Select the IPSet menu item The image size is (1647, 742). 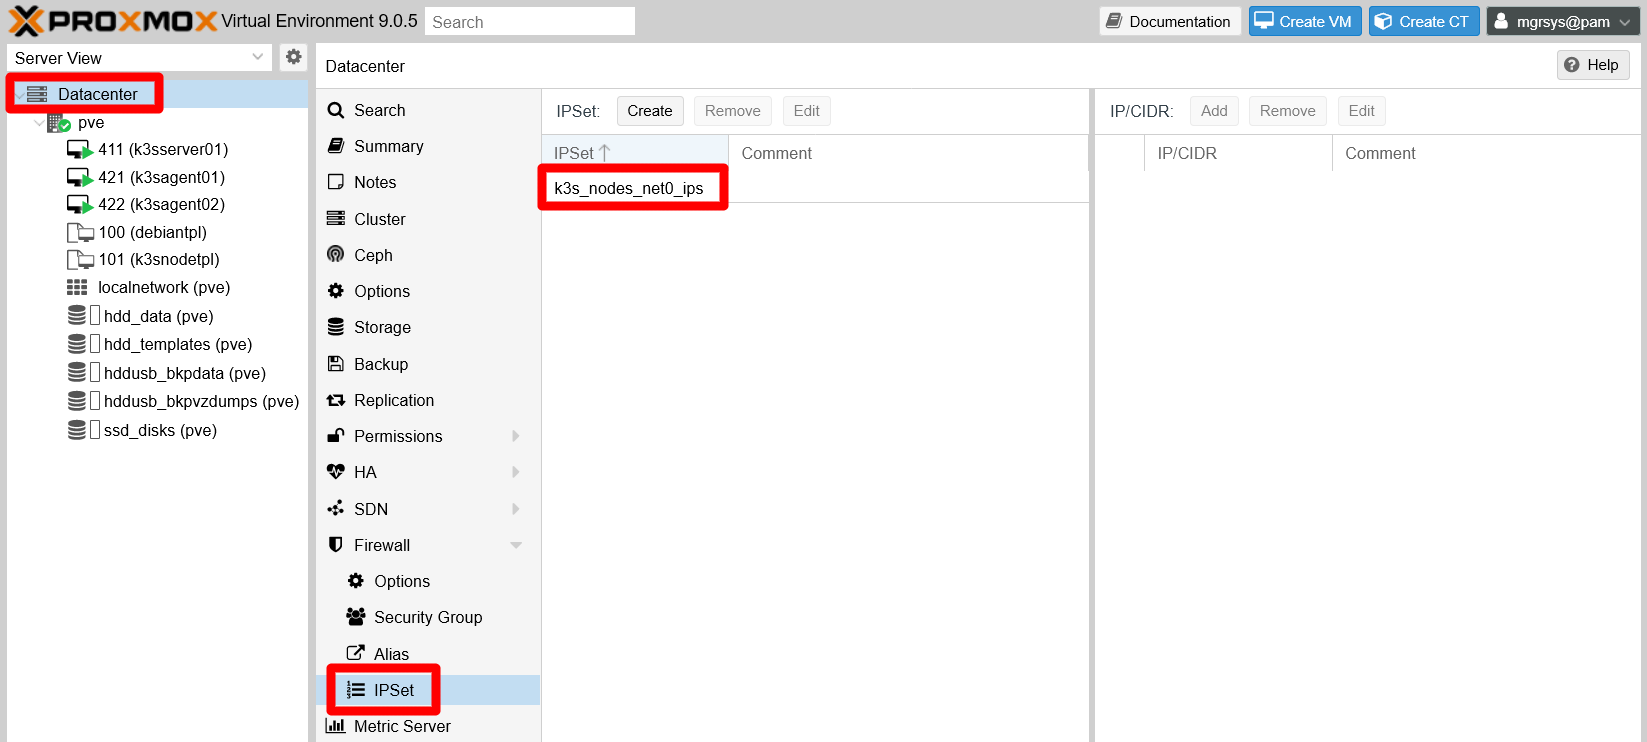pos(428,690)
